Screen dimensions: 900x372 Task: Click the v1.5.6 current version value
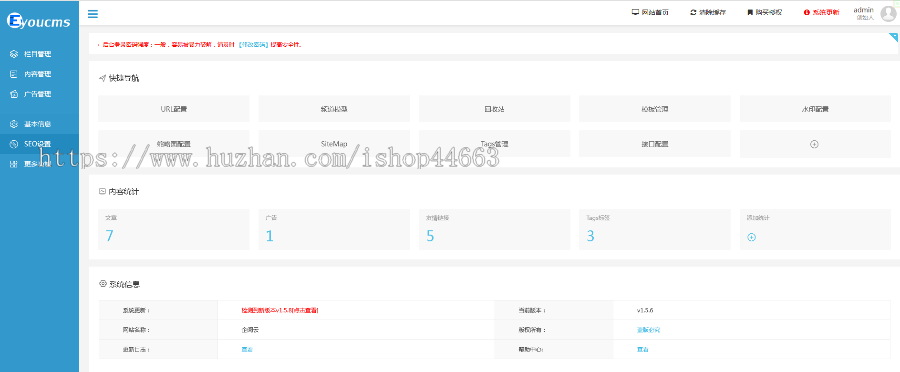click(x=645, y=310)
